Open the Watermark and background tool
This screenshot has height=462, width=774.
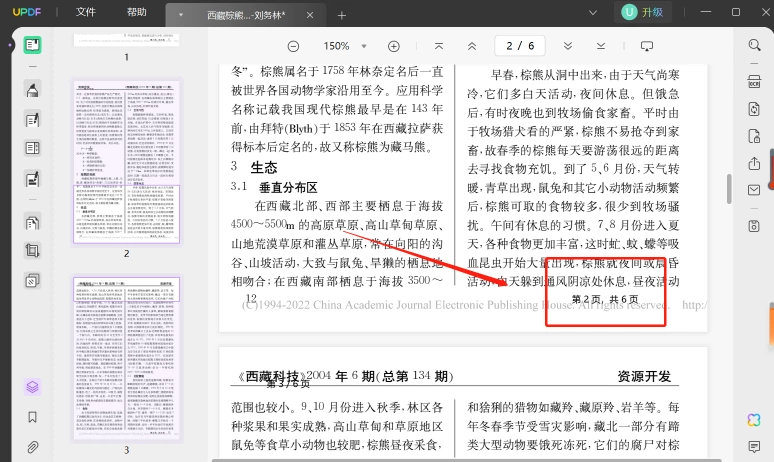(33, 280)
